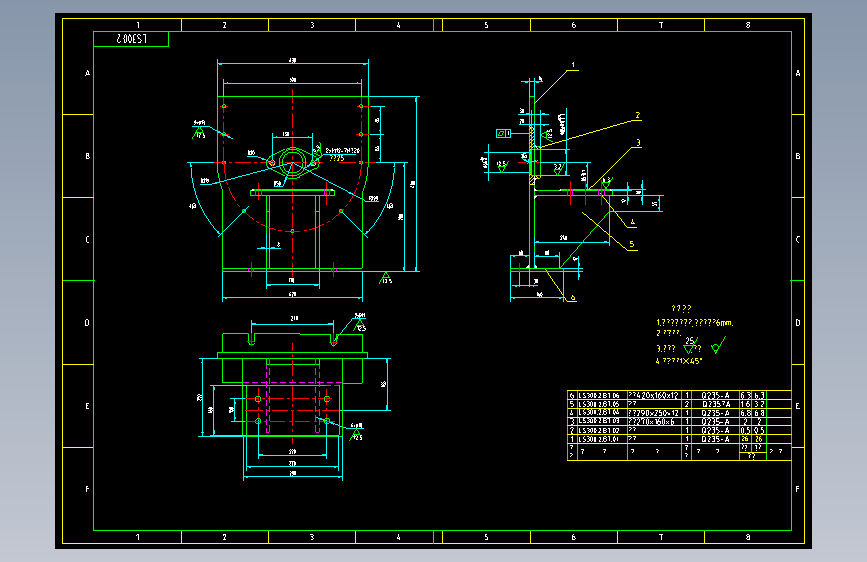Select the '??70x160x6' cell in parts table

tap(653, 422)
